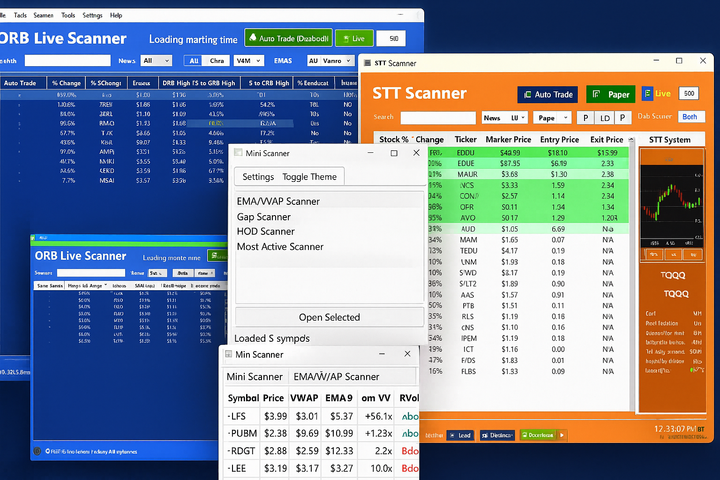Click the Mini Scanner window title icon
This screenshot has height=480, width=720.
(x=238, y=152)
